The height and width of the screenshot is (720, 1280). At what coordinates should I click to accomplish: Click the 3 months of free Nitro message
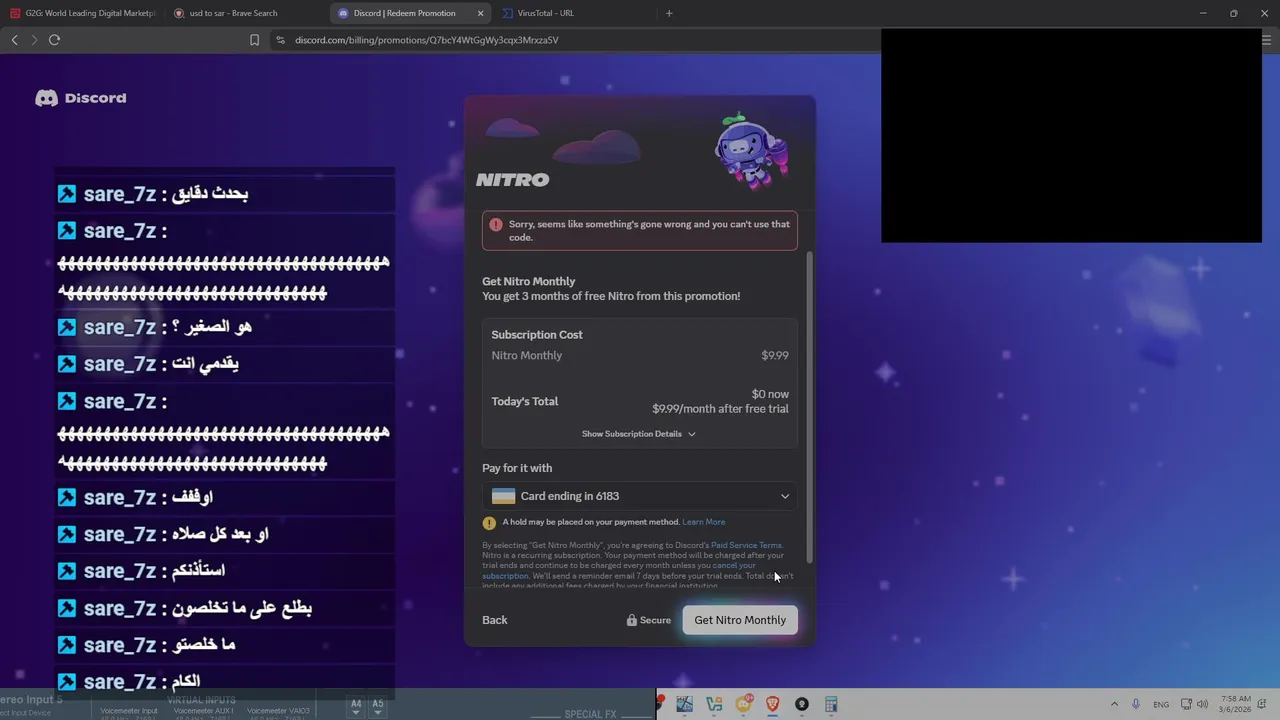pyautogui.click(x=611, y=296)
